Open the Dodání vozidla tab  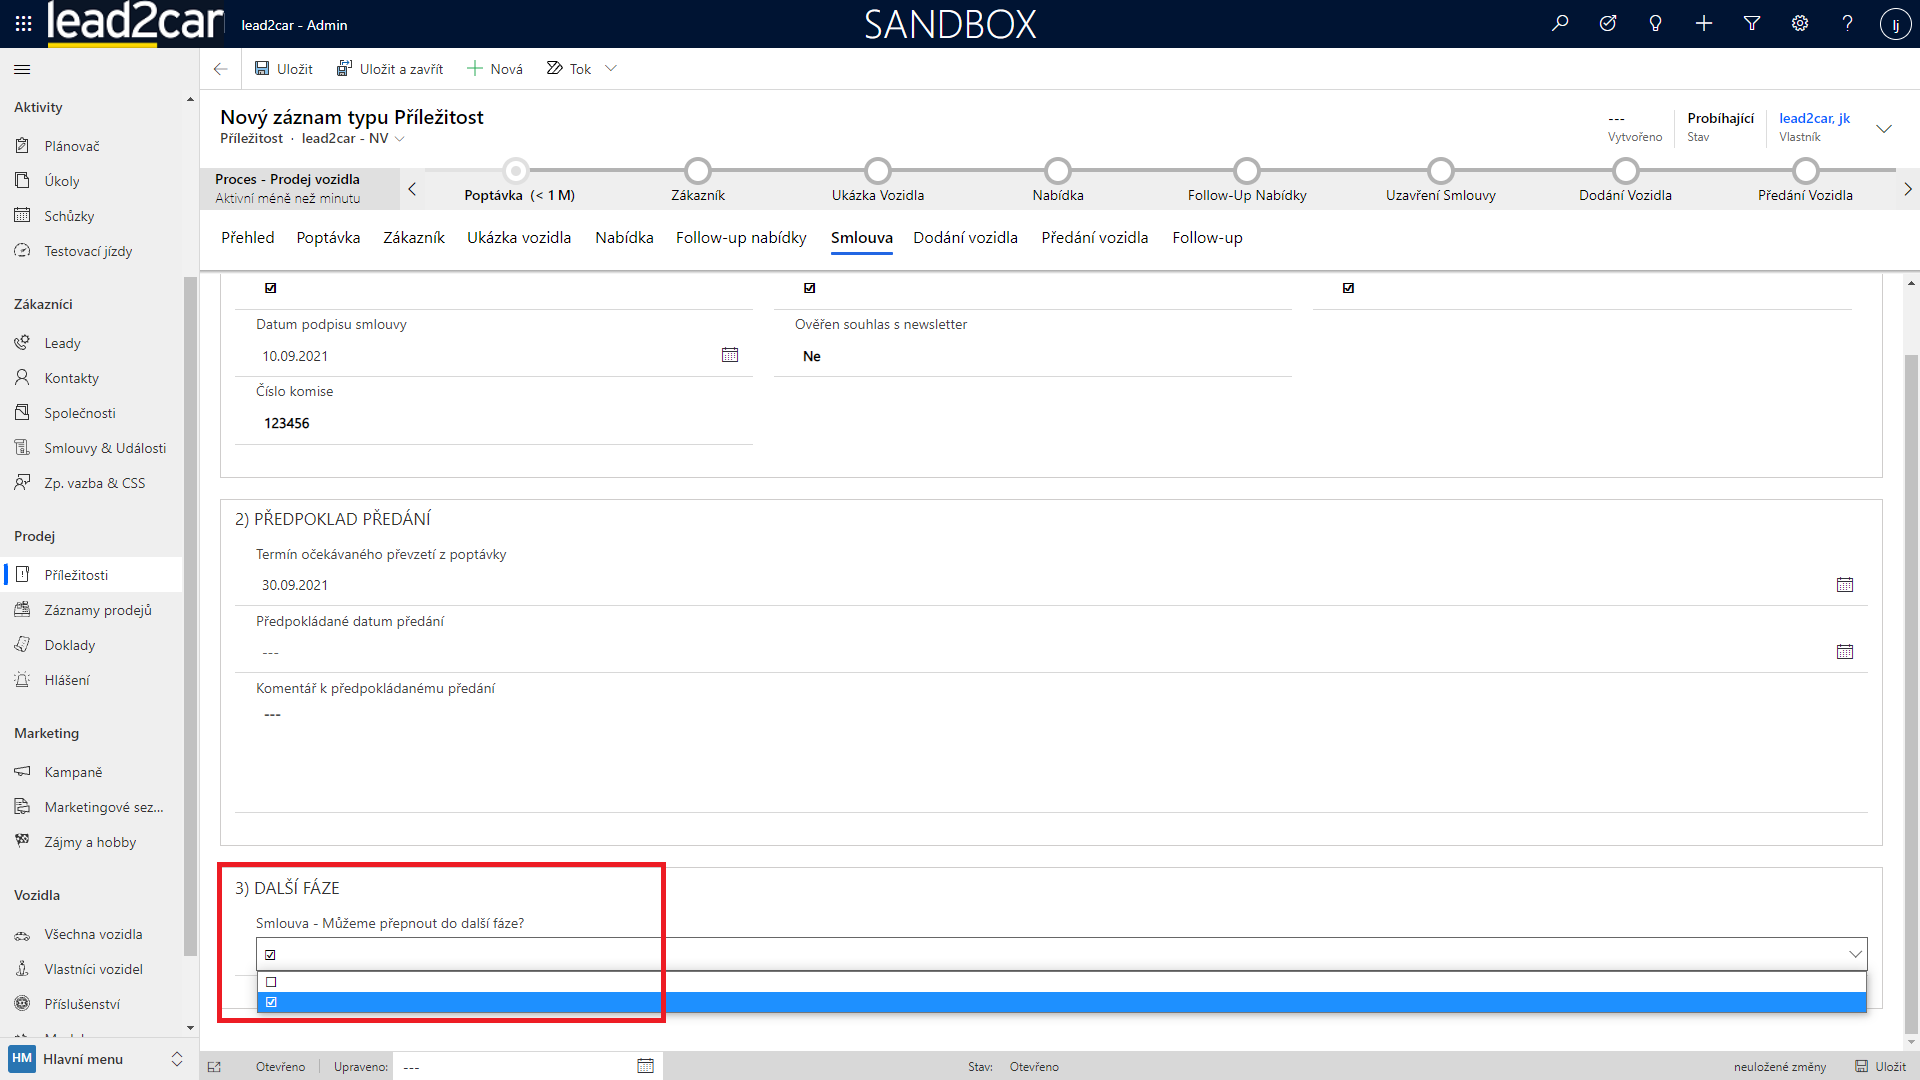click(x=965, y=238)
